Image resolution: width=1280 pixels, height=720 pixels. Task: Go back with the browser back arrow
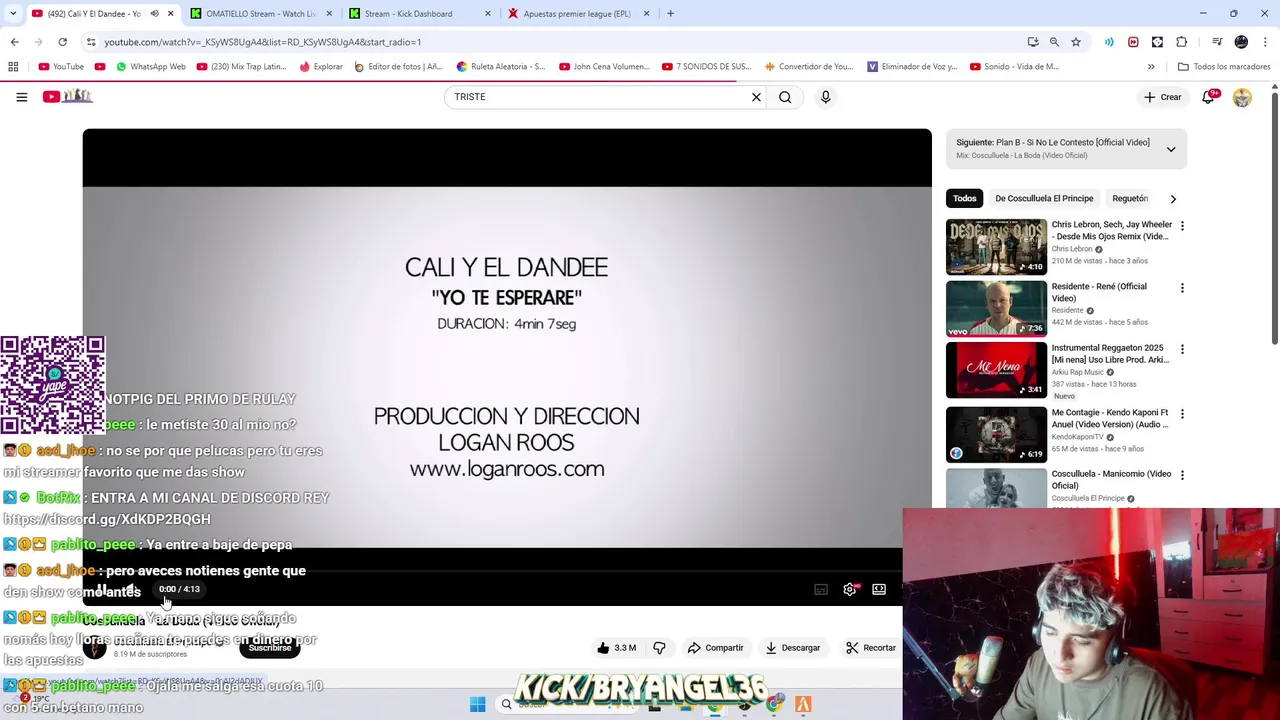click(14, 42)
